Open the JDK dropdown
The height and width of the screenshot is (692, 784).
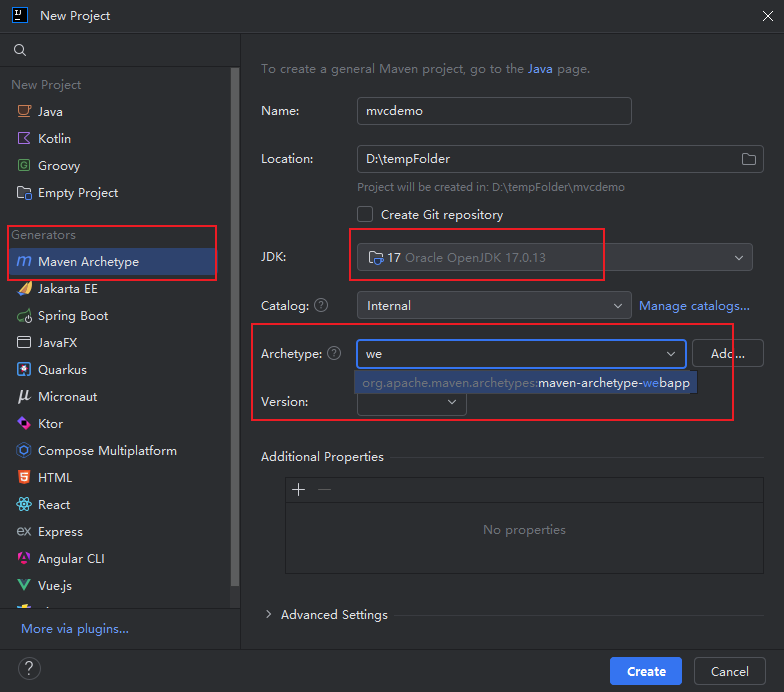pyautogui.click(x=554, y=257)
